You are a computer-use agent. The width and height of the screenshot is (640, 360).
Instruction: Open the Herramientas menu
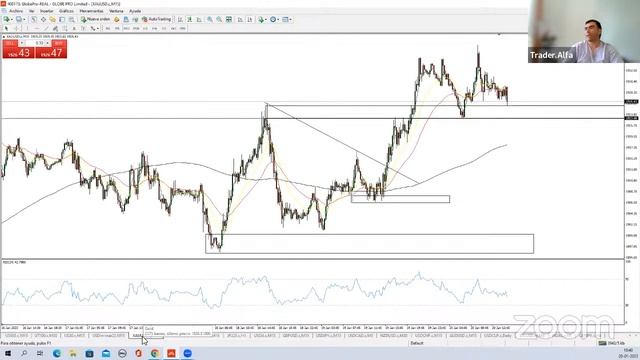click(x=91, y=11)
